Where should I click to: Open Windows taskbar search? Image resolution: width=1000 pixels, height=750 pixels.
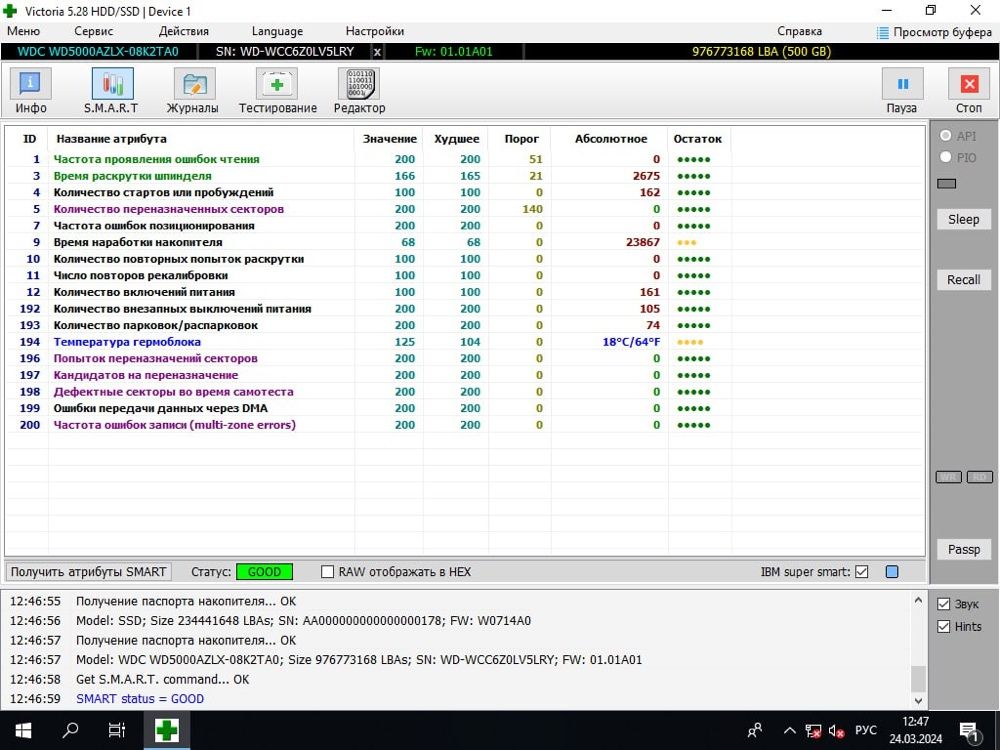(x=70, y=730)
